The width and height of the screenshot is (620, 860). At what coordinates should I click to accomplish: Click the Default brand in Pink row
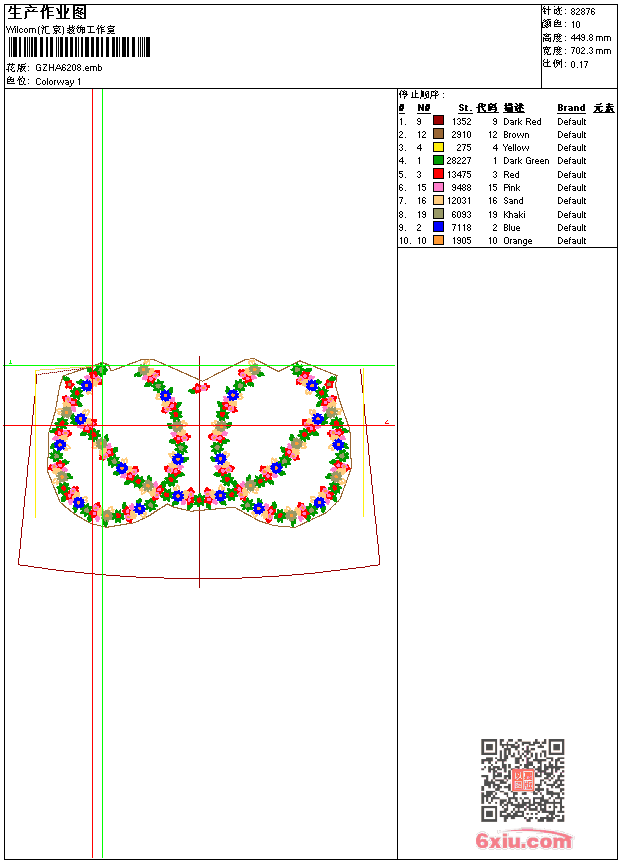coord(572,188)
